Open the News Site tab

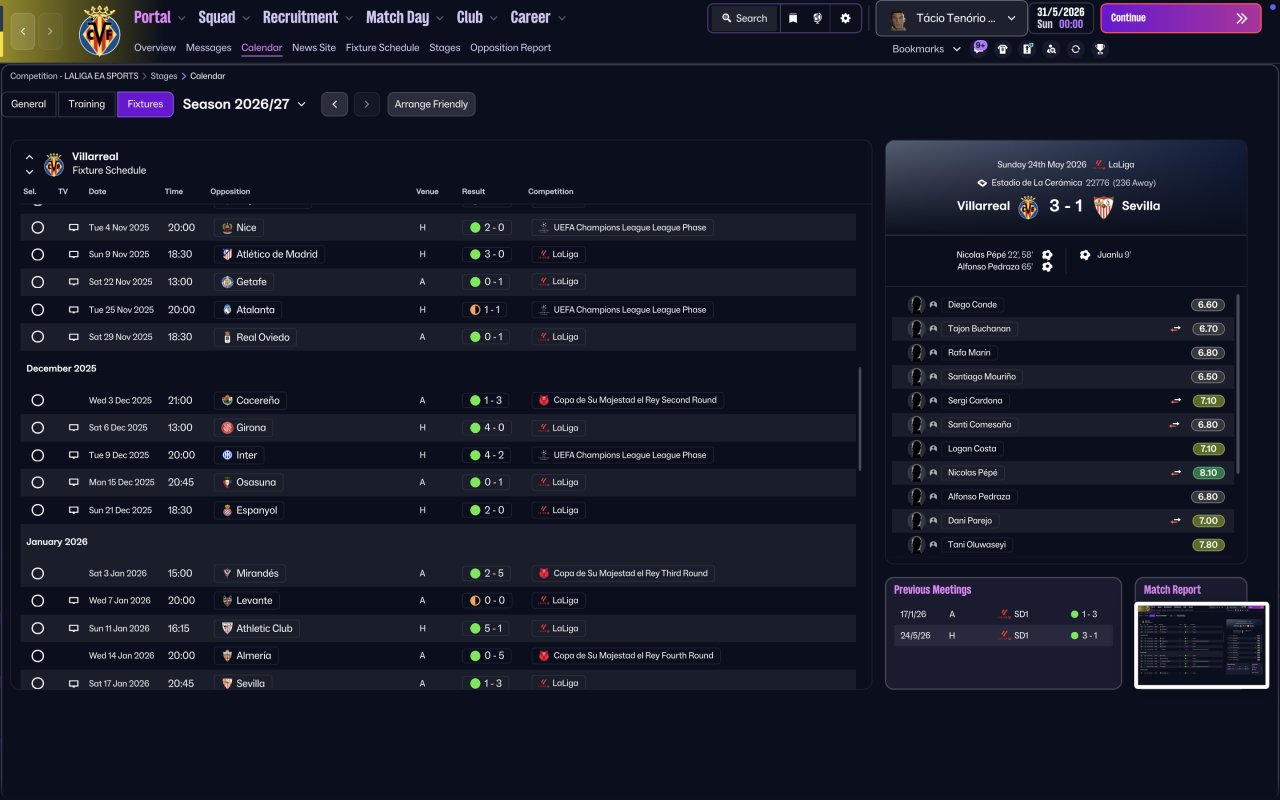pos(314,48)
